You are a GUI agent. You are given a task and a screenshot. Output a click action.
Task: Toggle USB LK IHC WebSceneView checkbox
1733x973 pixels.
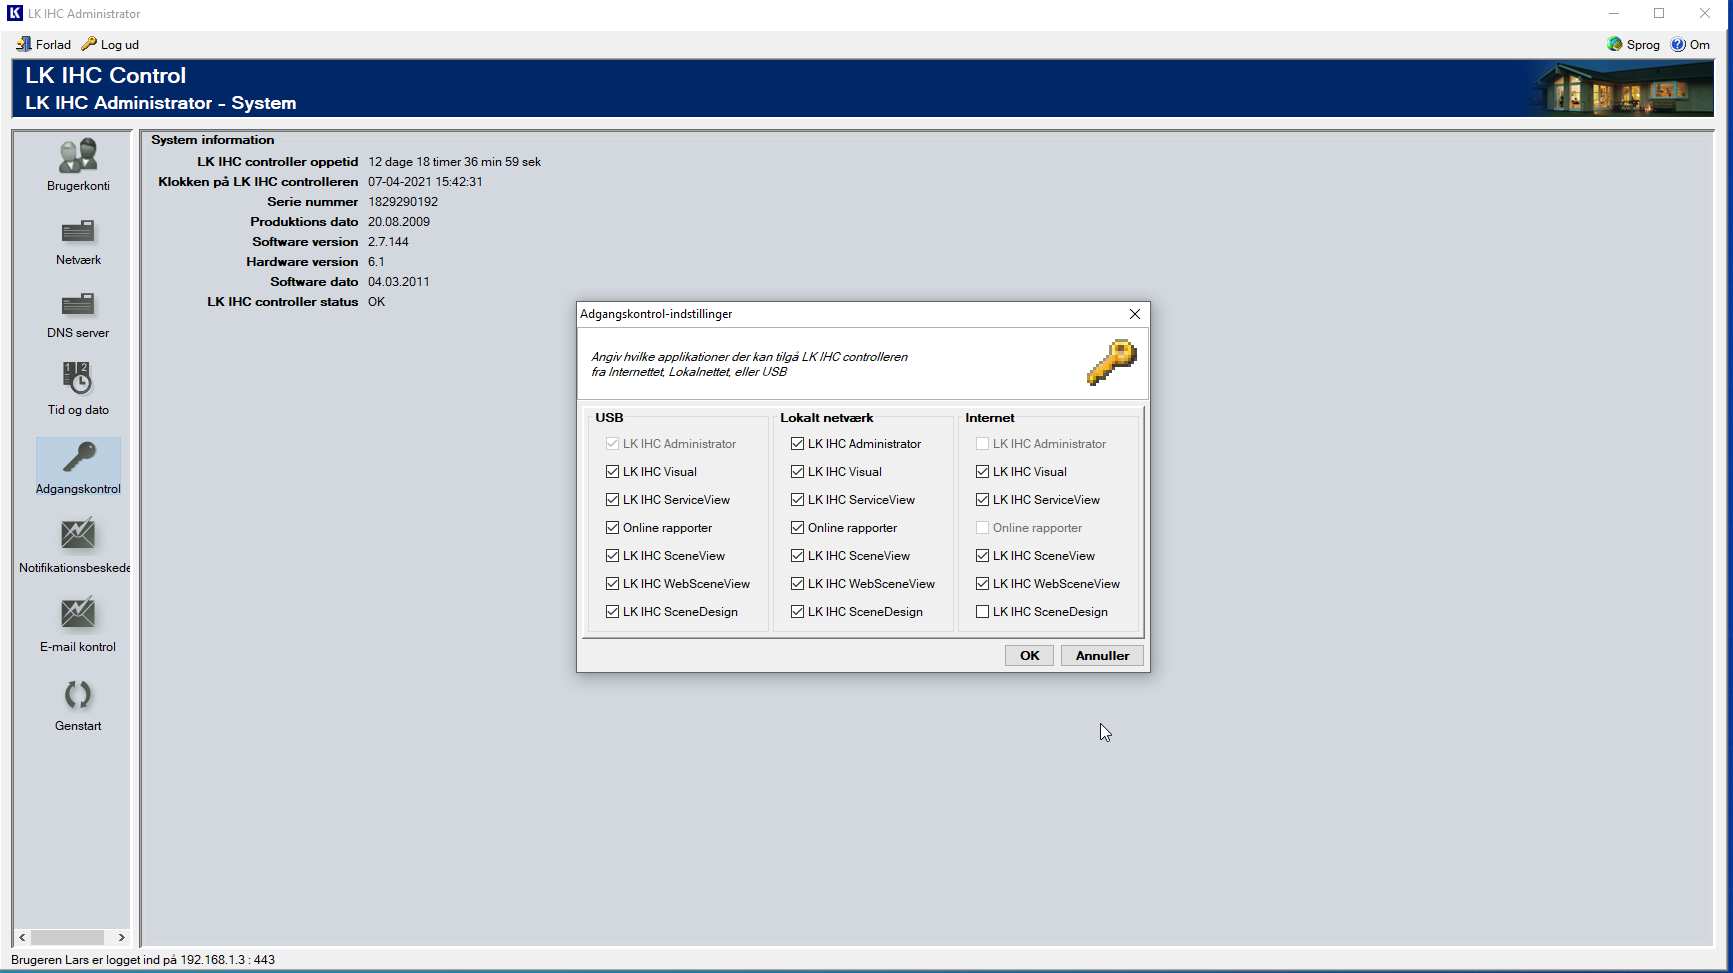click(x=612, y=584)
